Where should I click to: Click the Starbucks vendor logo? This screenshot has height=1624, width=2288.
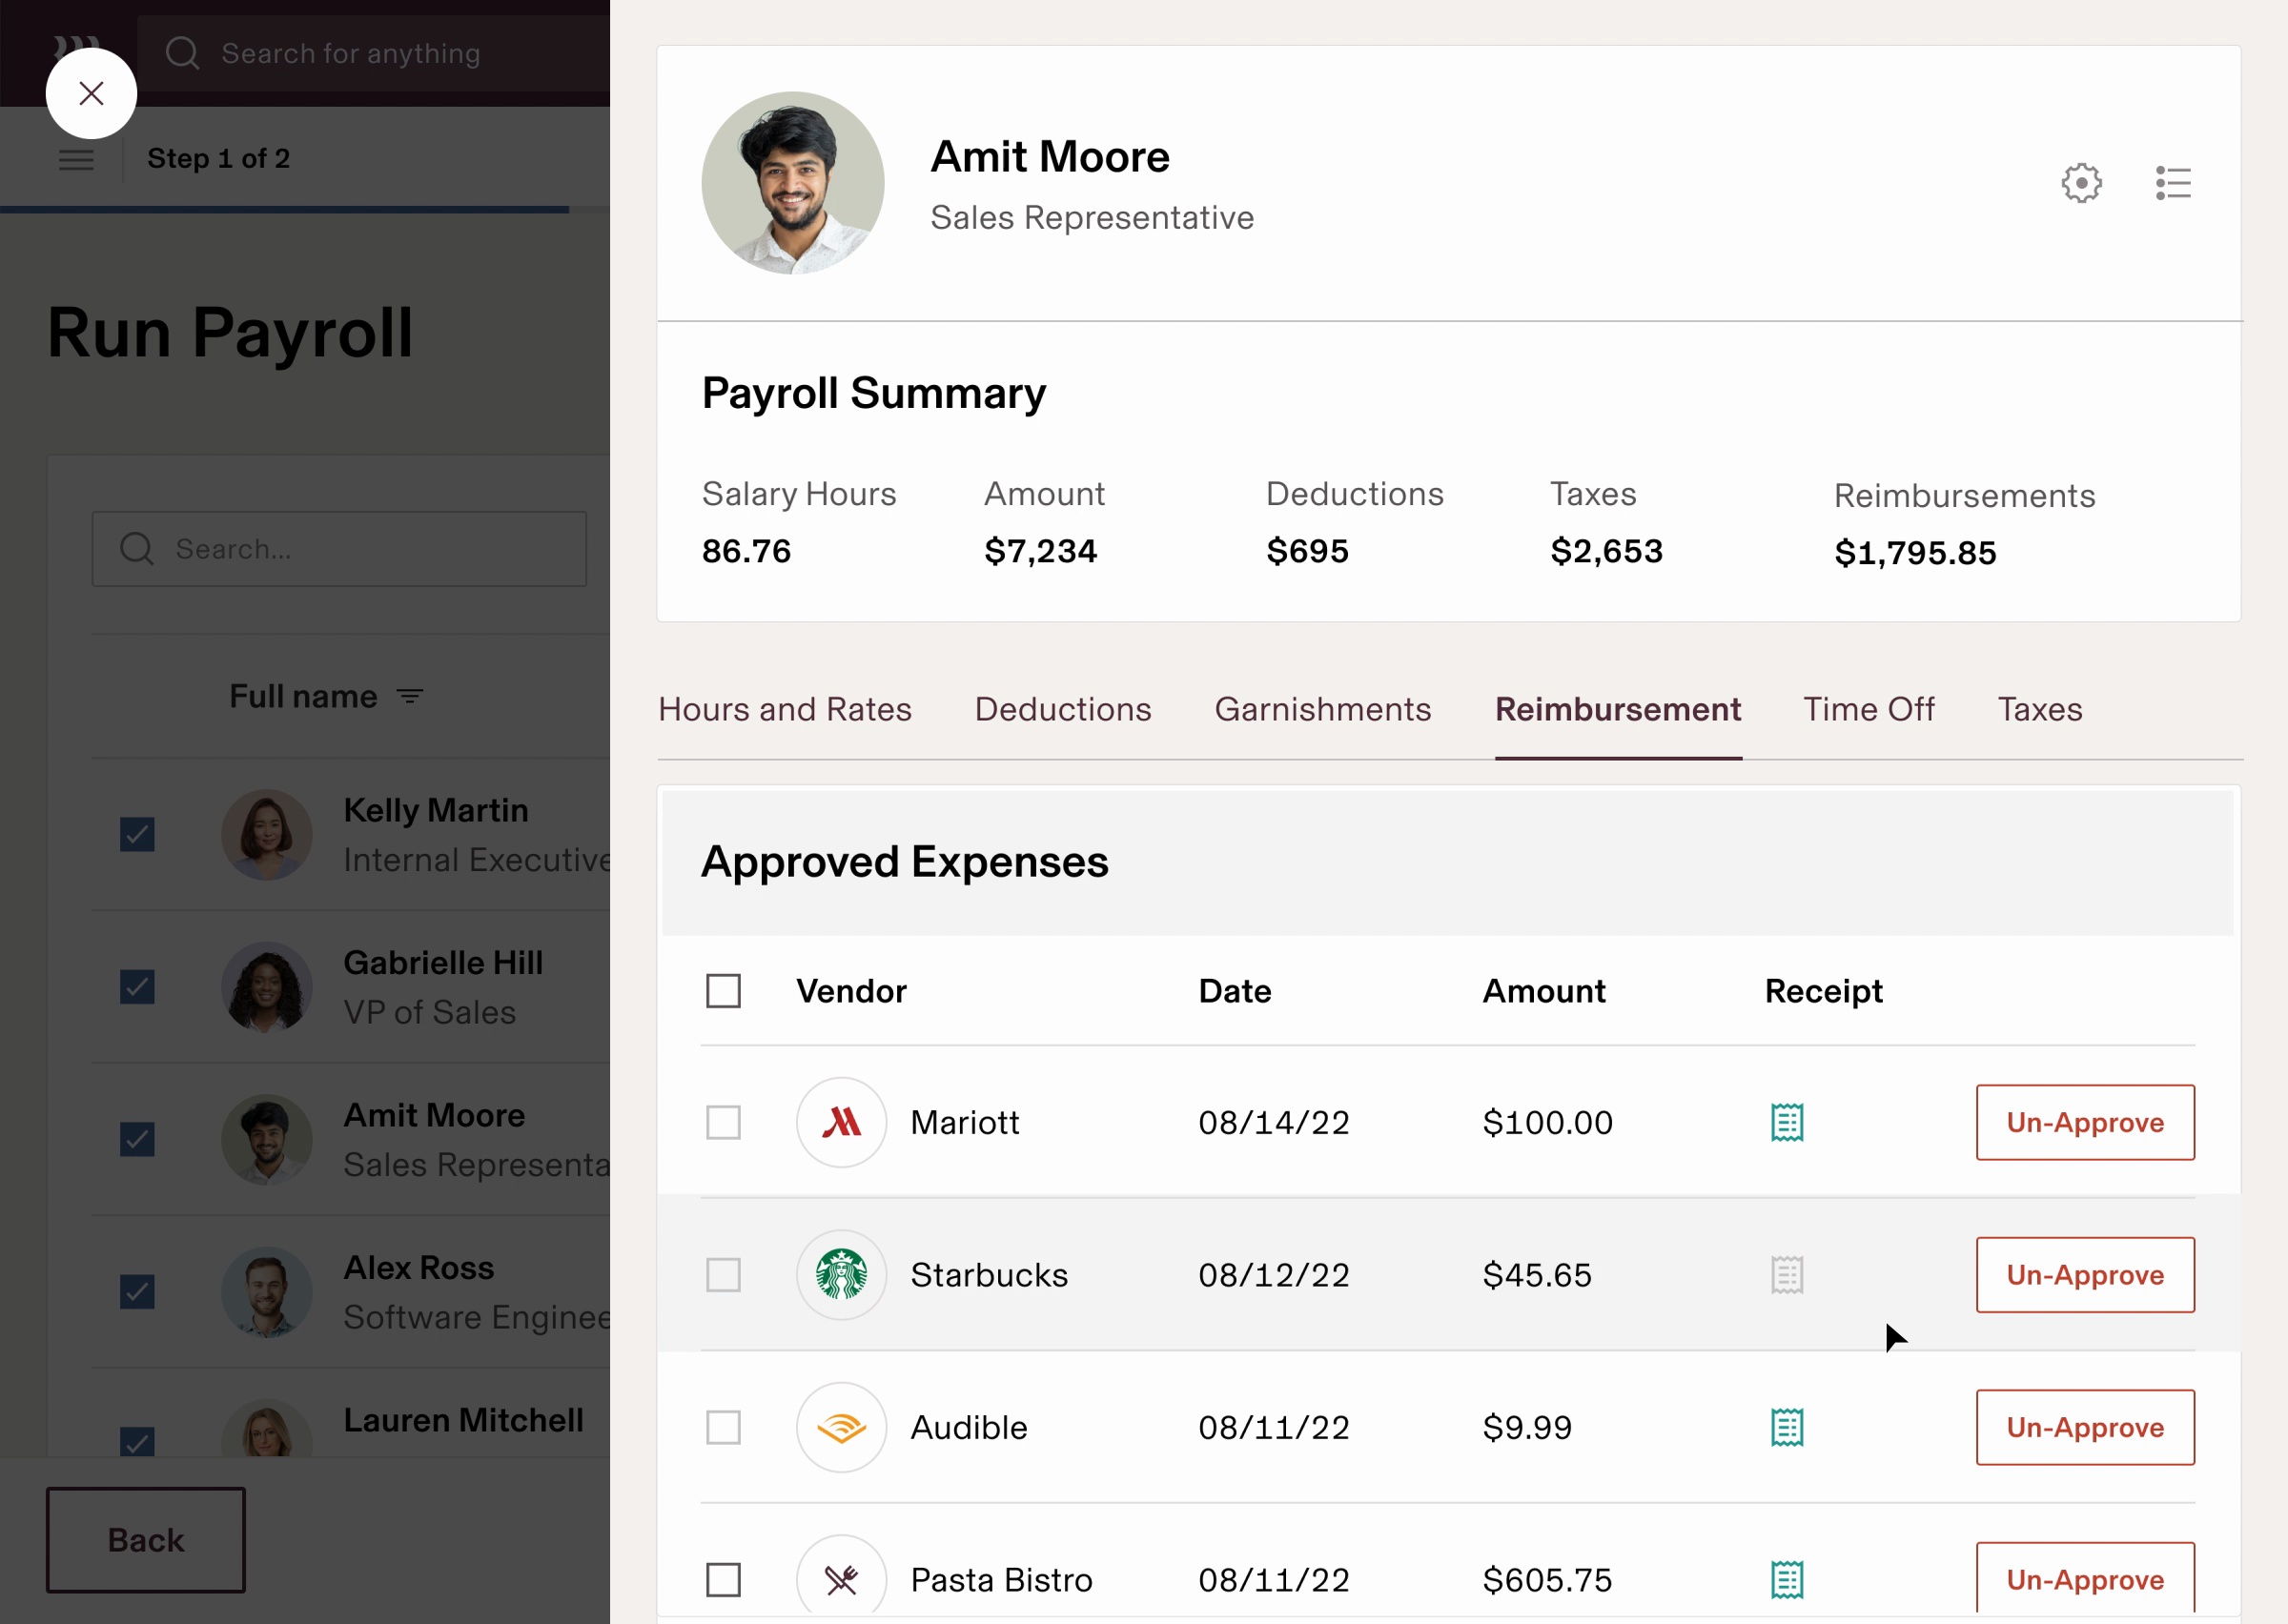tap(841, 1275)
